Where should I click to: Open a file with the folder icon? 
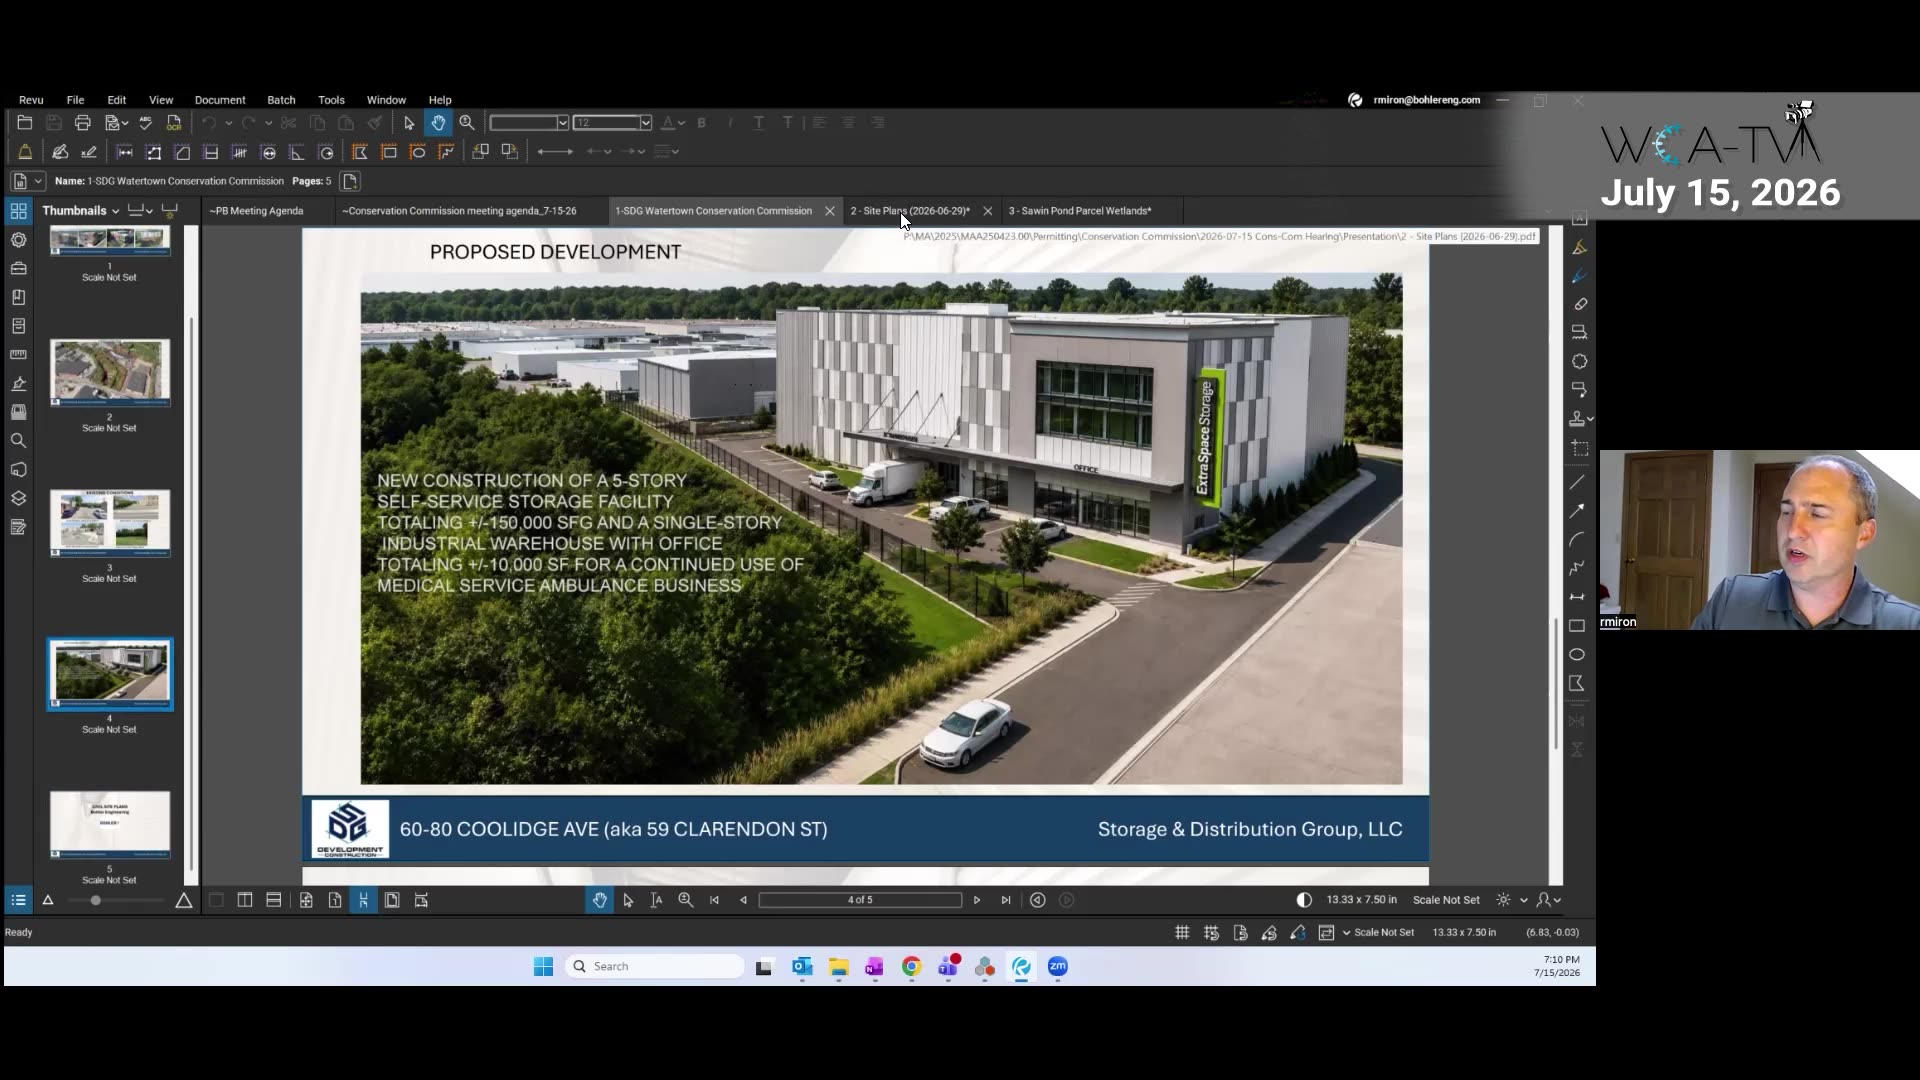click(x=25, y=123)
